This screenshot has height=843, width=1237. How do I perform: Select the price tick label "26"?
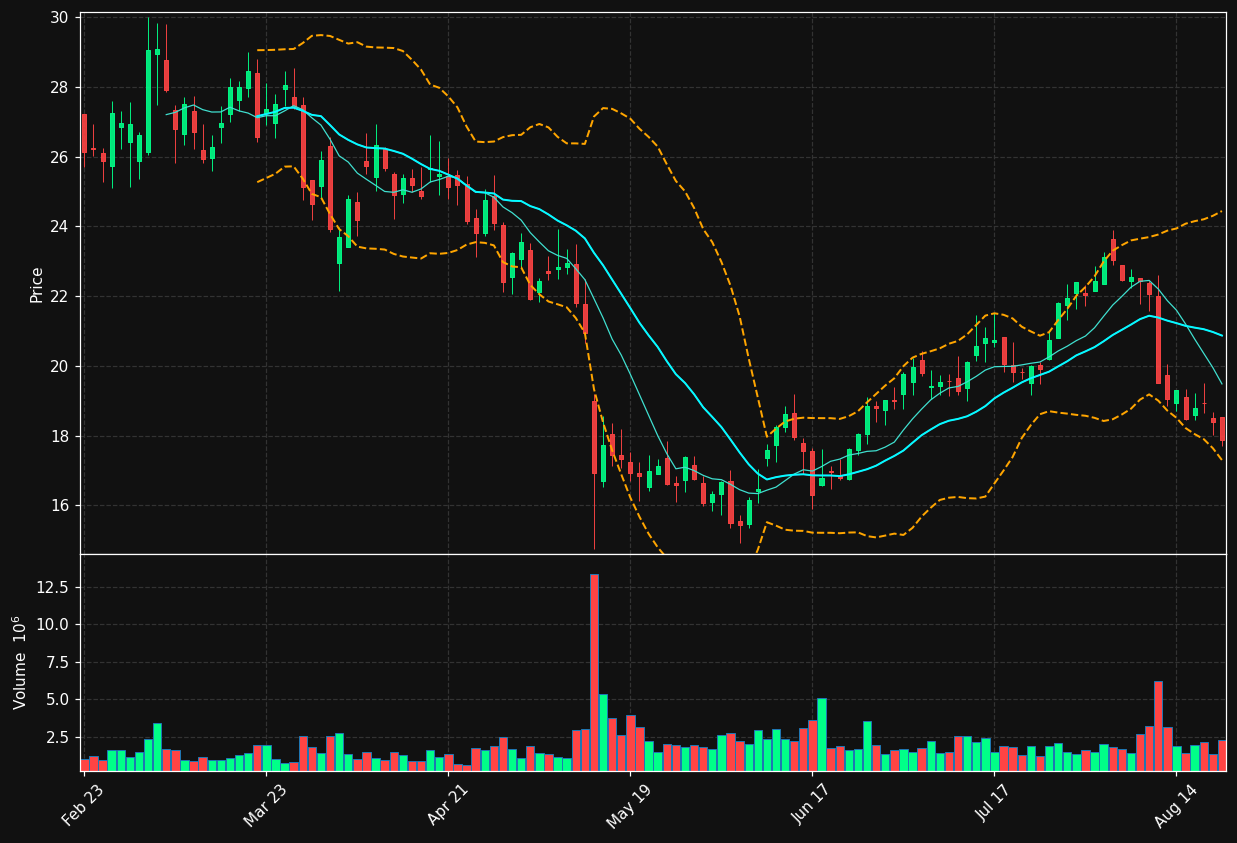coord(59,157)
